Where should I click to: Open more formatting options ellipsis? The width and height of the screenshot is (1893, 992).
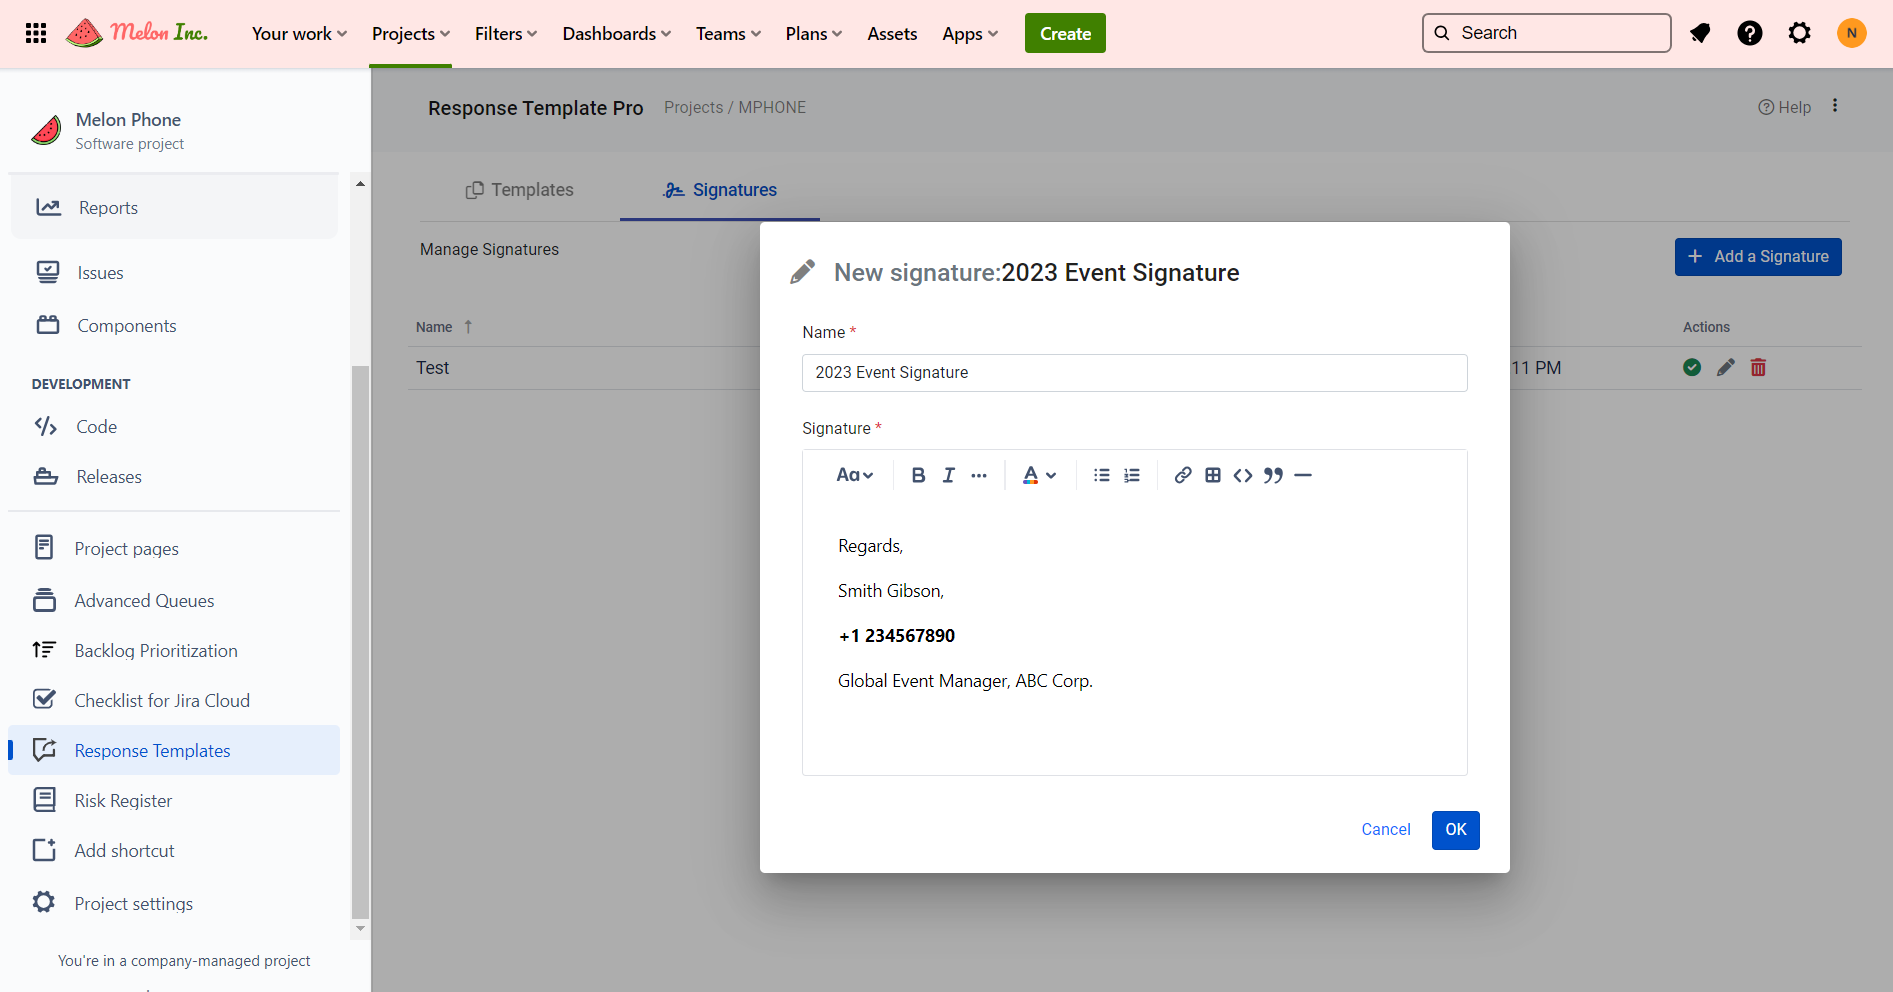point(978,475)
